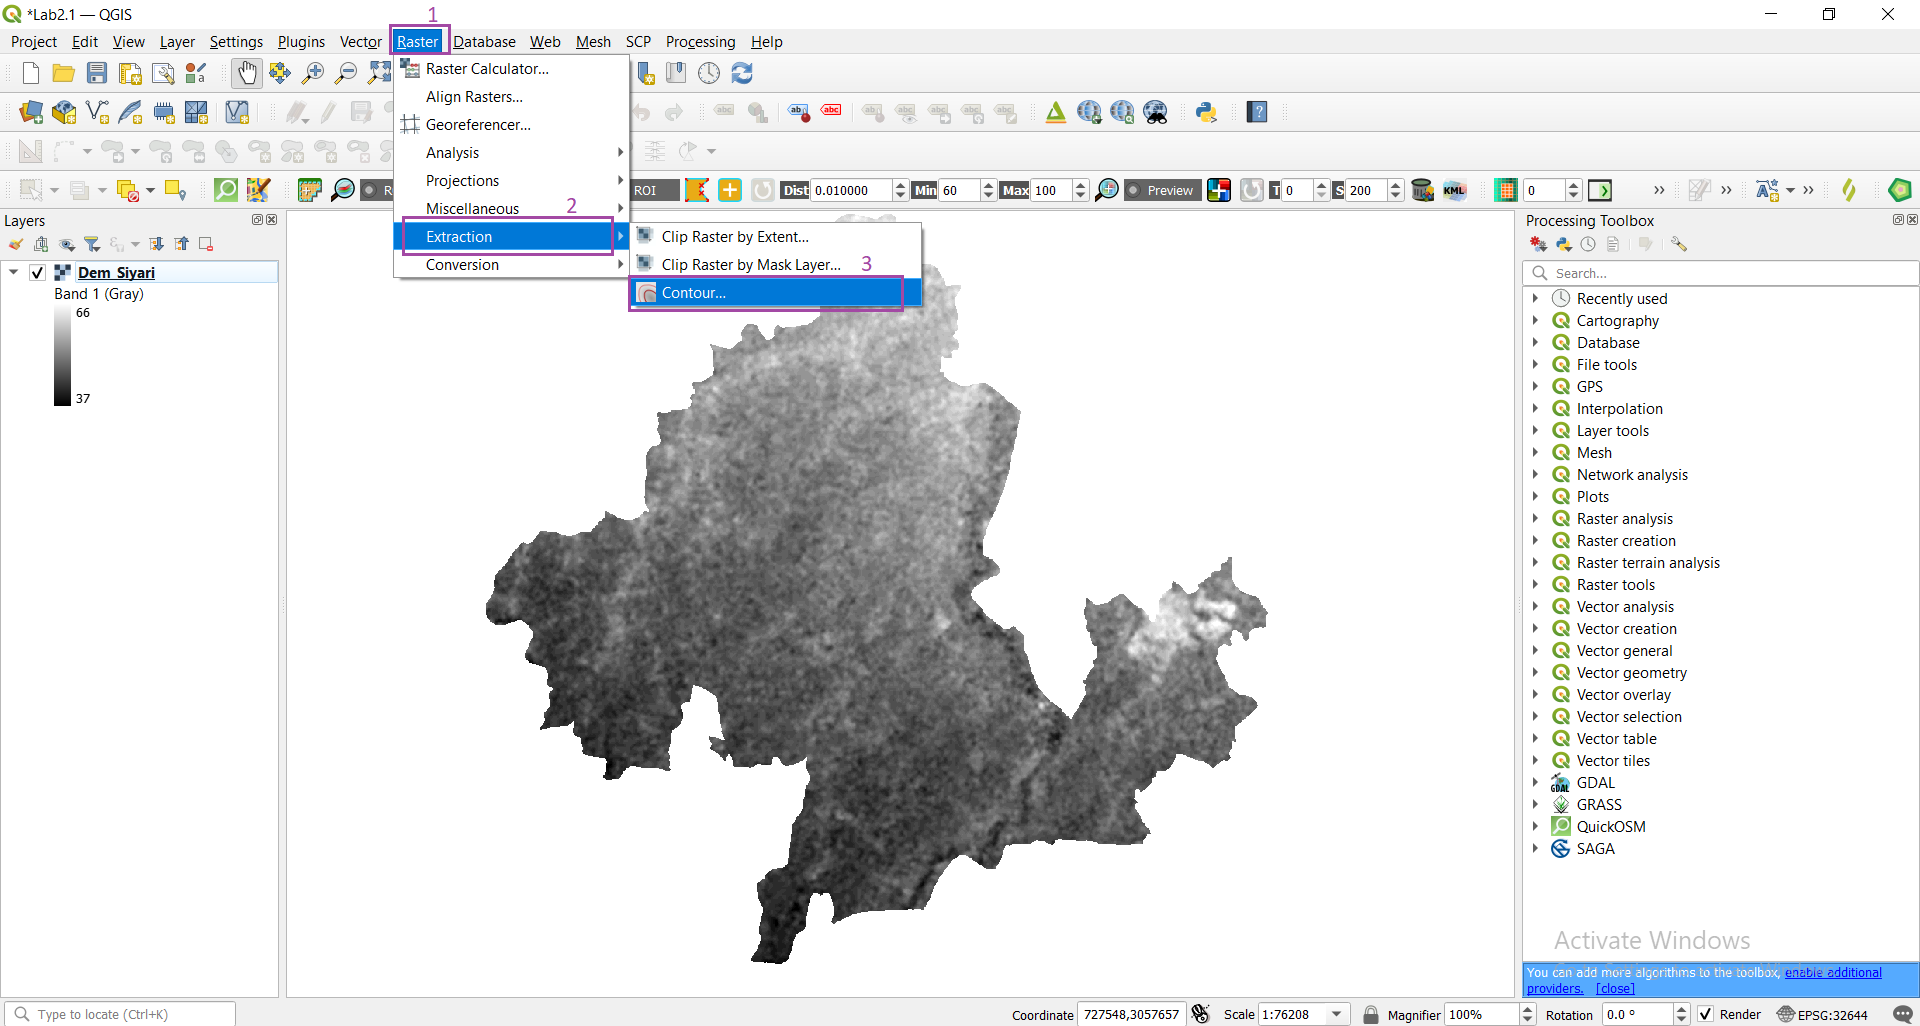This screenshot has height=1026, width=1920.
Task: Click the SCP KML export icon
Action: point(1455,190)
